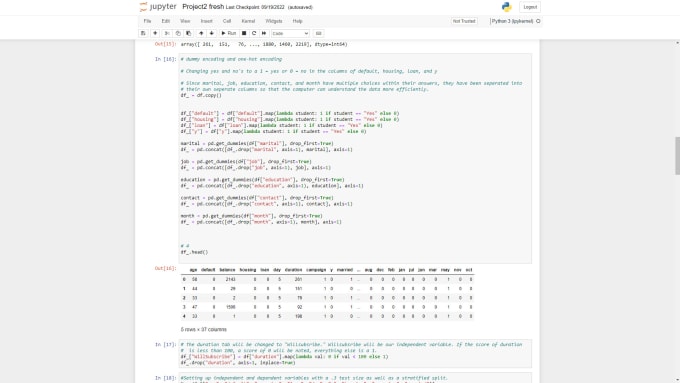Click the Last Checkpoint text
This screenshot has width=680, height=383.
[255, 7]
